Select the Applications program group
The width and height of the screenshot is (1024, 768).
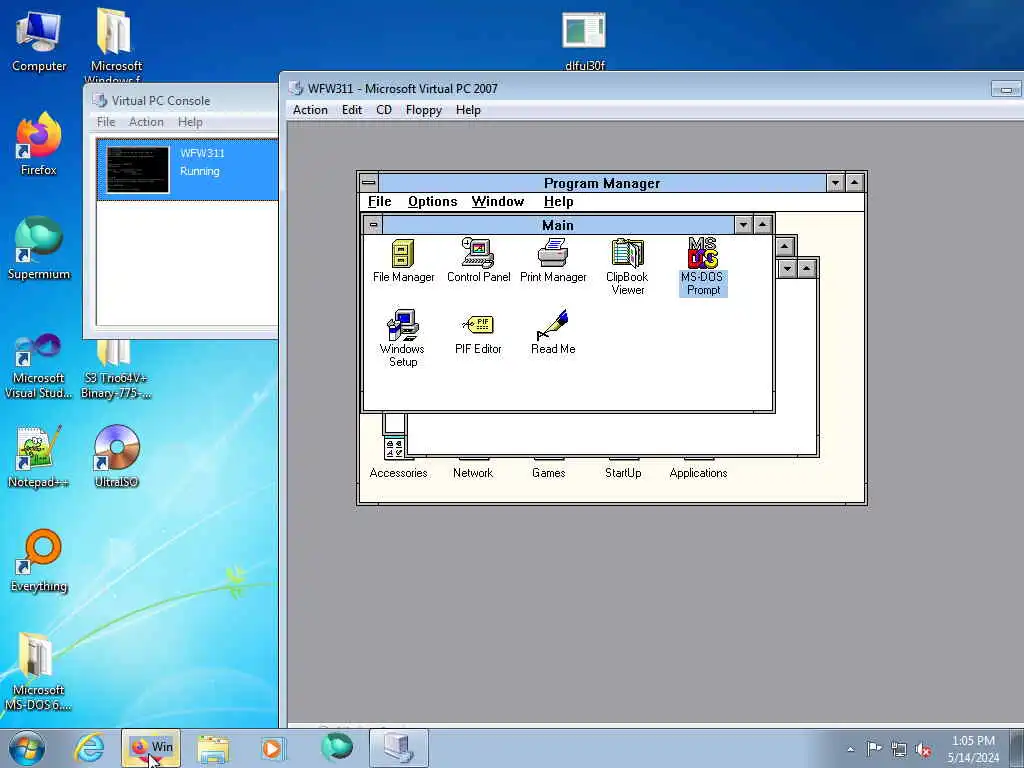click(698, 472)
